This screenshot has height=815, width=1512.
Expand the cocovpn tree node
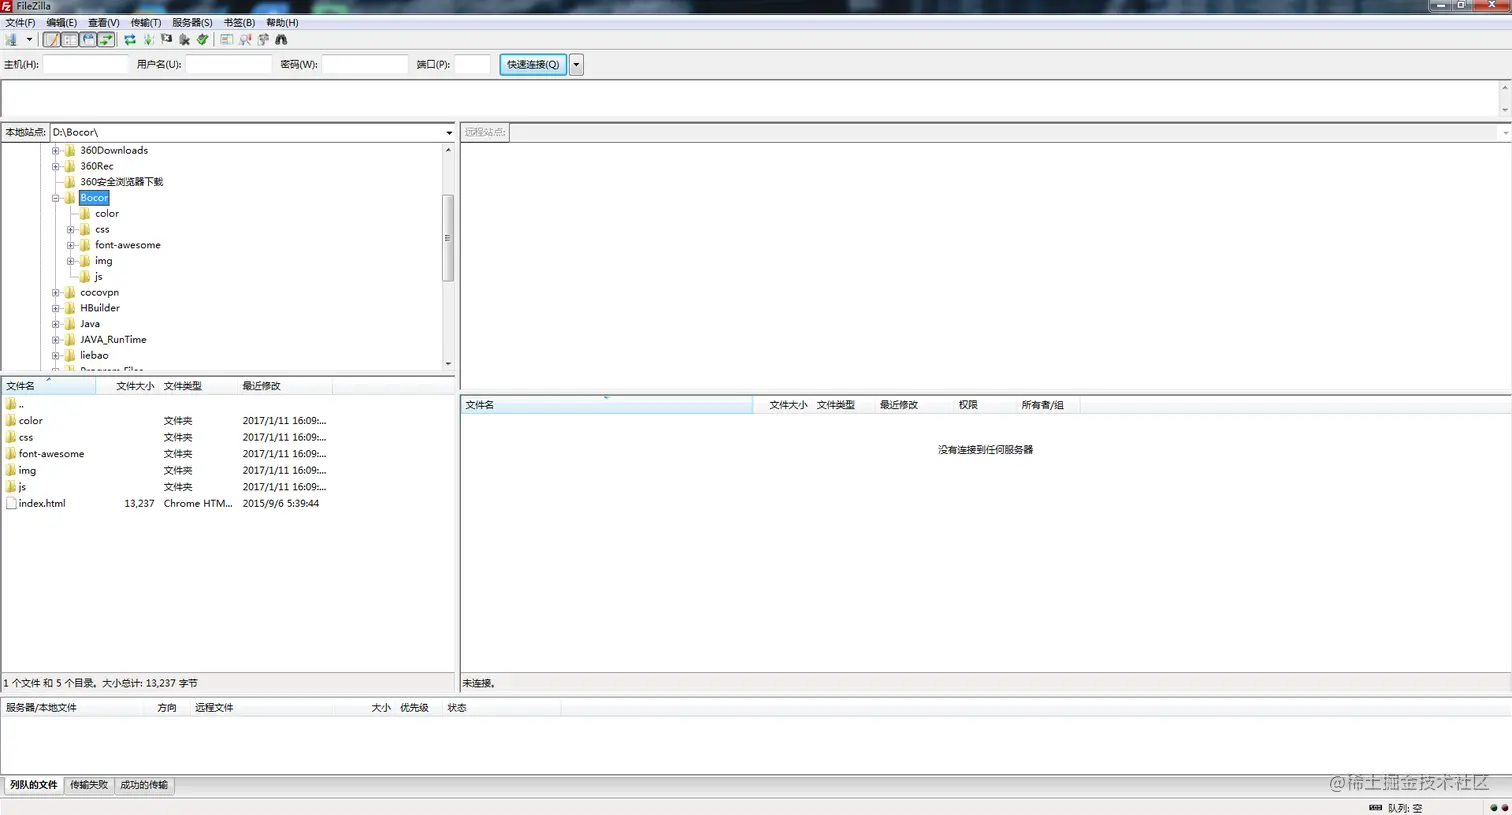pos(56,293)
